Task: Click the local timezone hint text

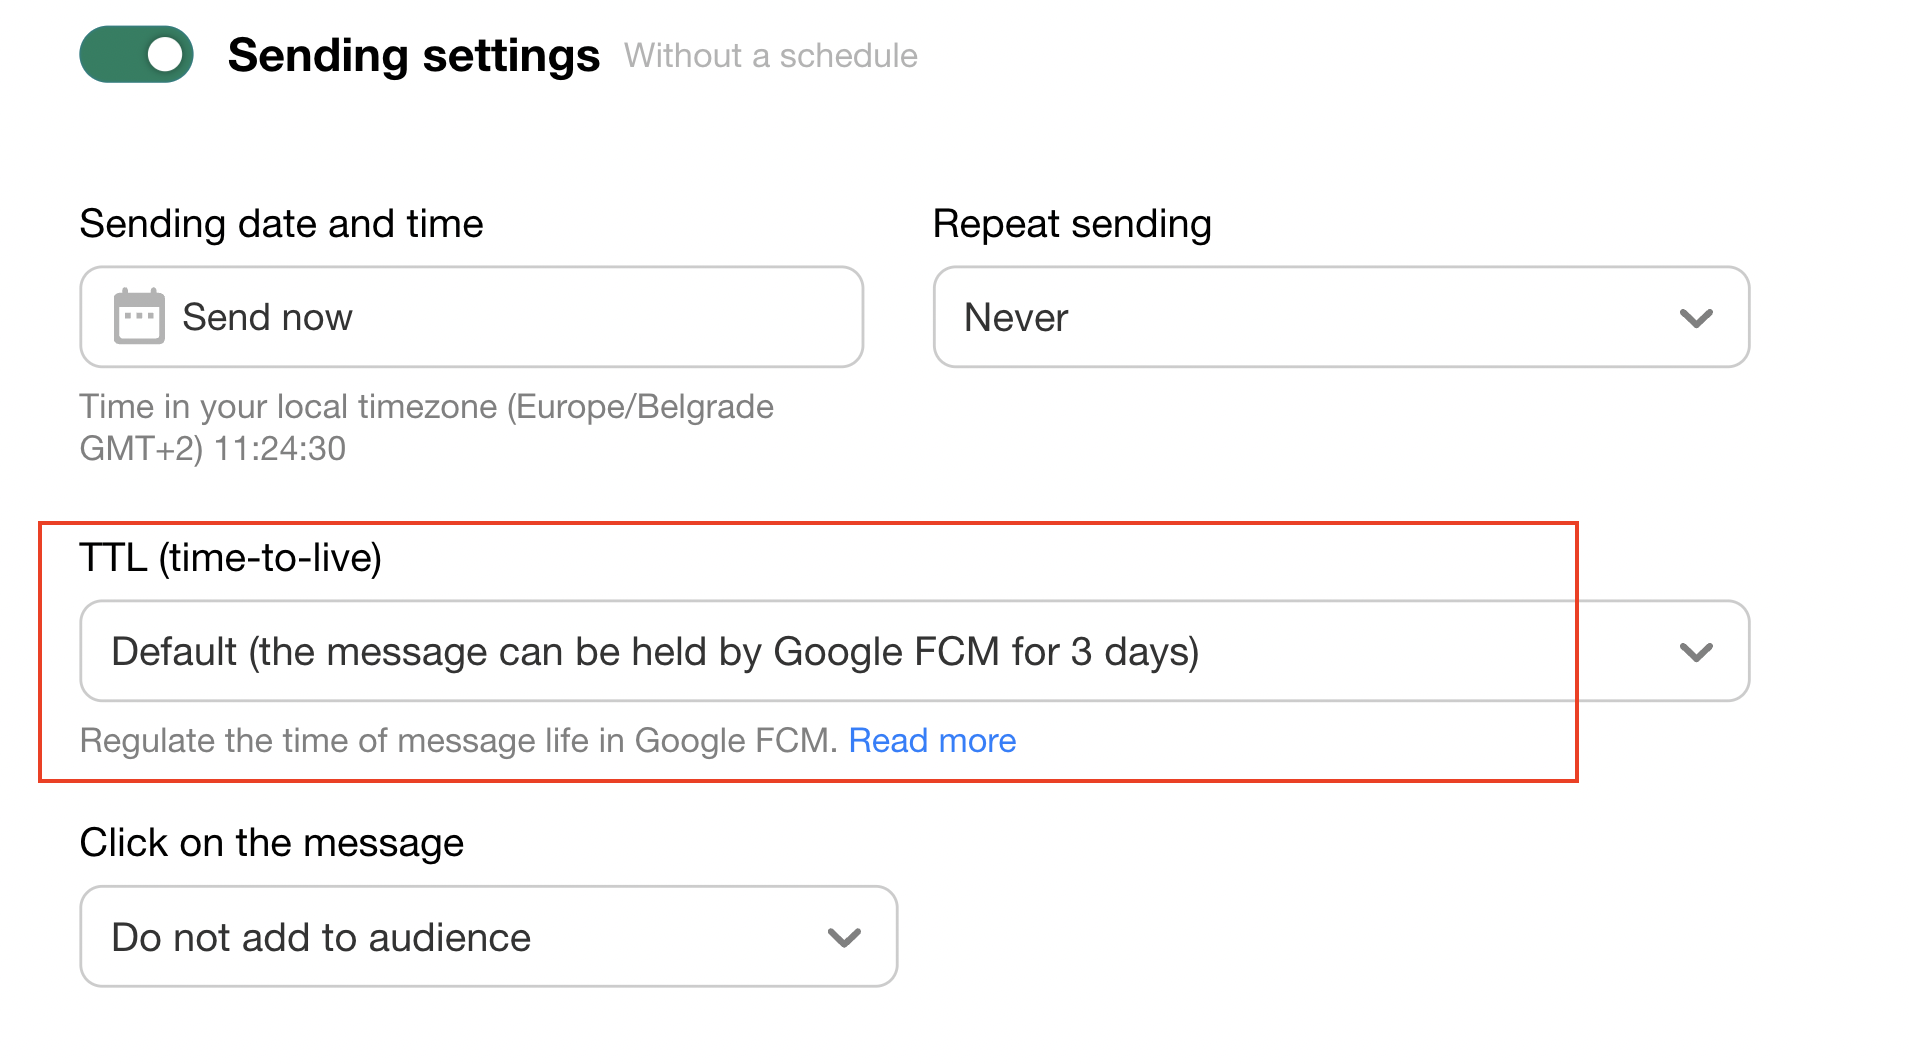Action: point(426,427)
